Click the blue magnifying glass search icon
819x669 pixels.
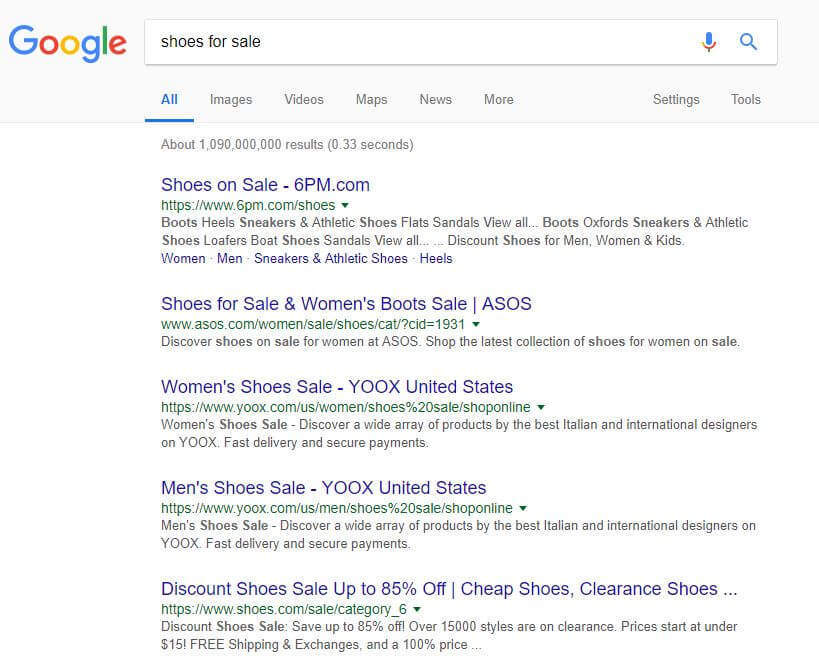[x=748, y=41]
